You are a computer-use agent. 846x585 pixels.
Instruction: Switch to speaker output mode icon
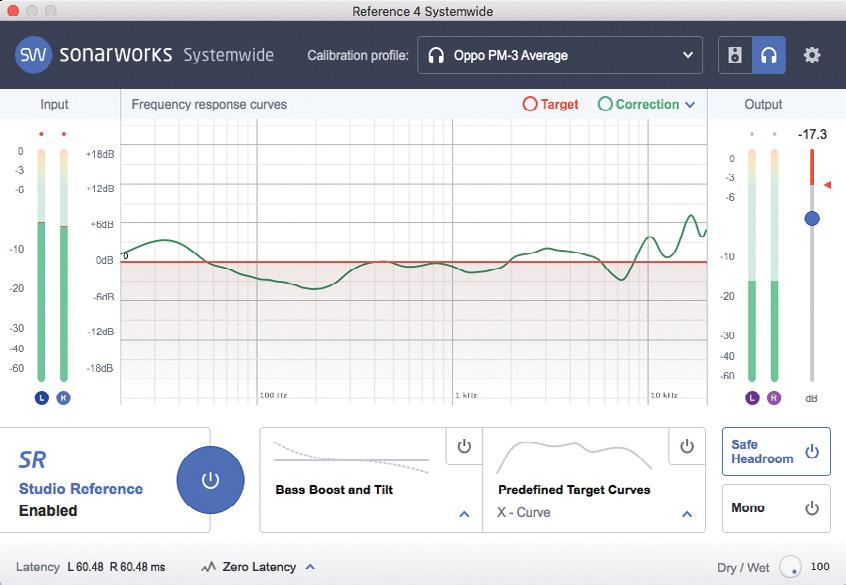(x=735, y=55)
